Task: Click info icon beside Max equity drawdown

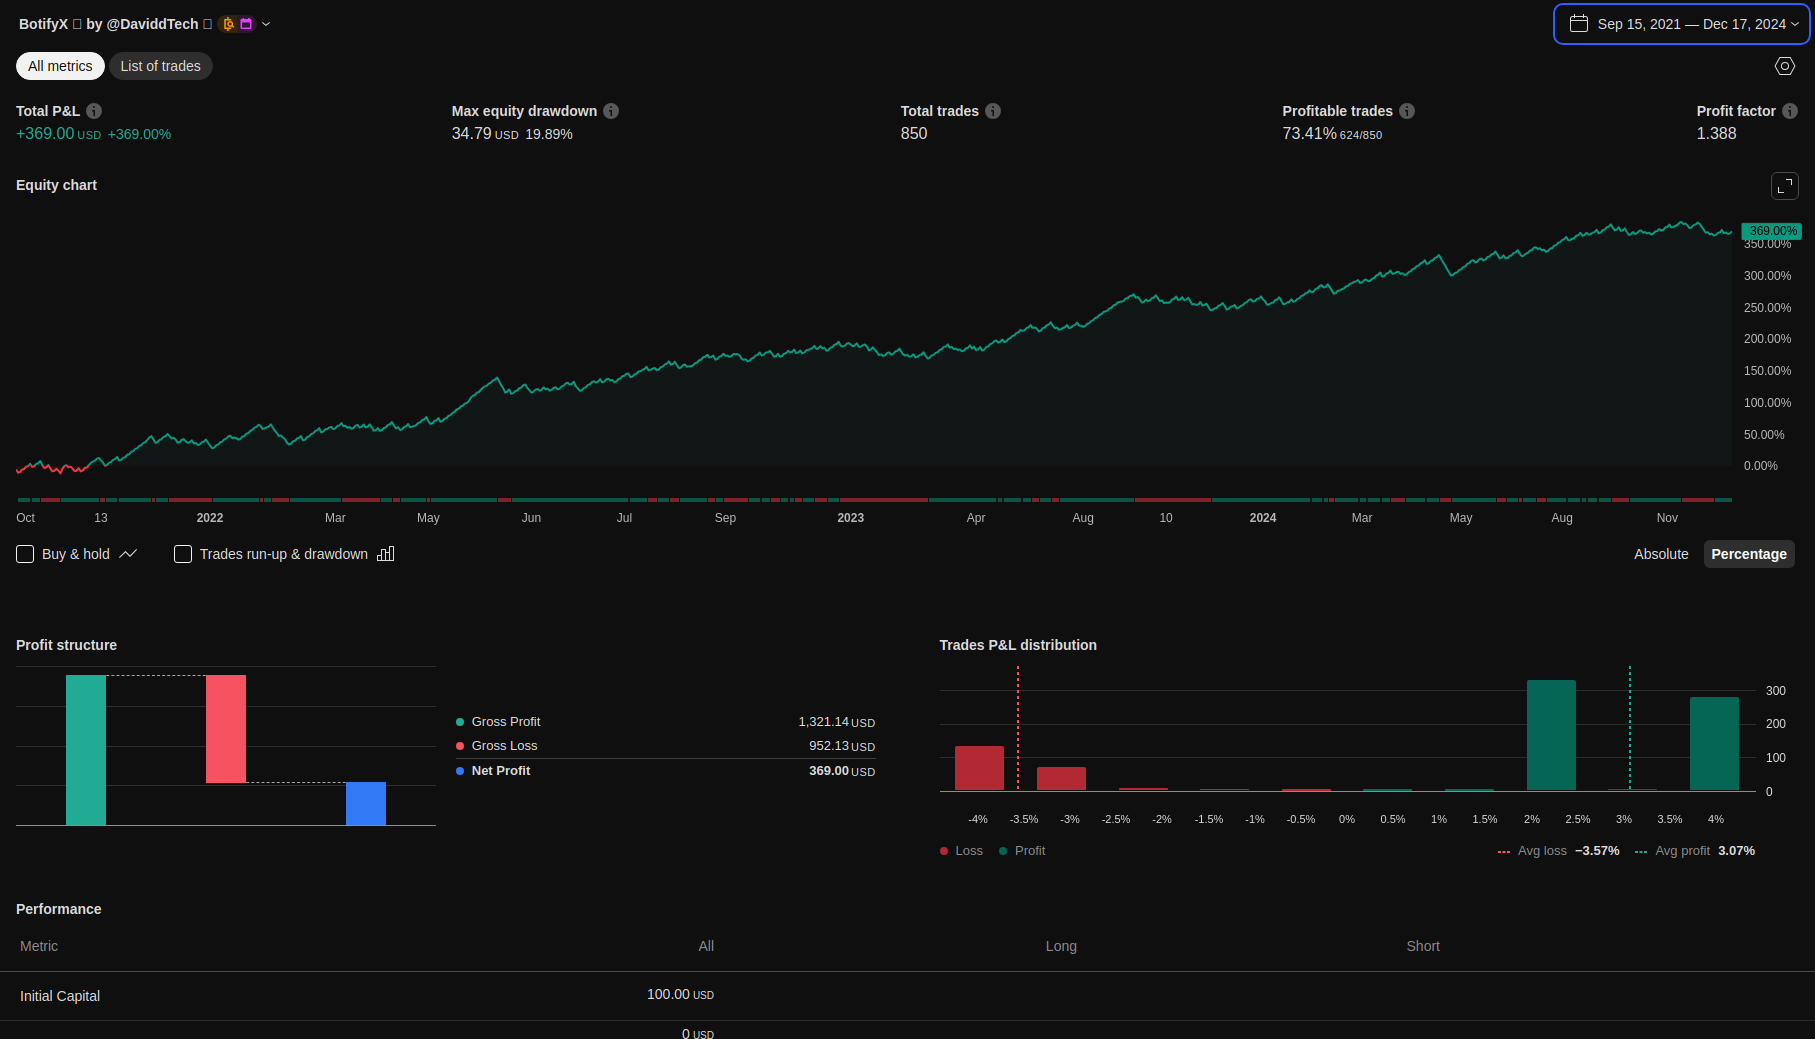Action: pyautogui.click(x=611, y=111)
